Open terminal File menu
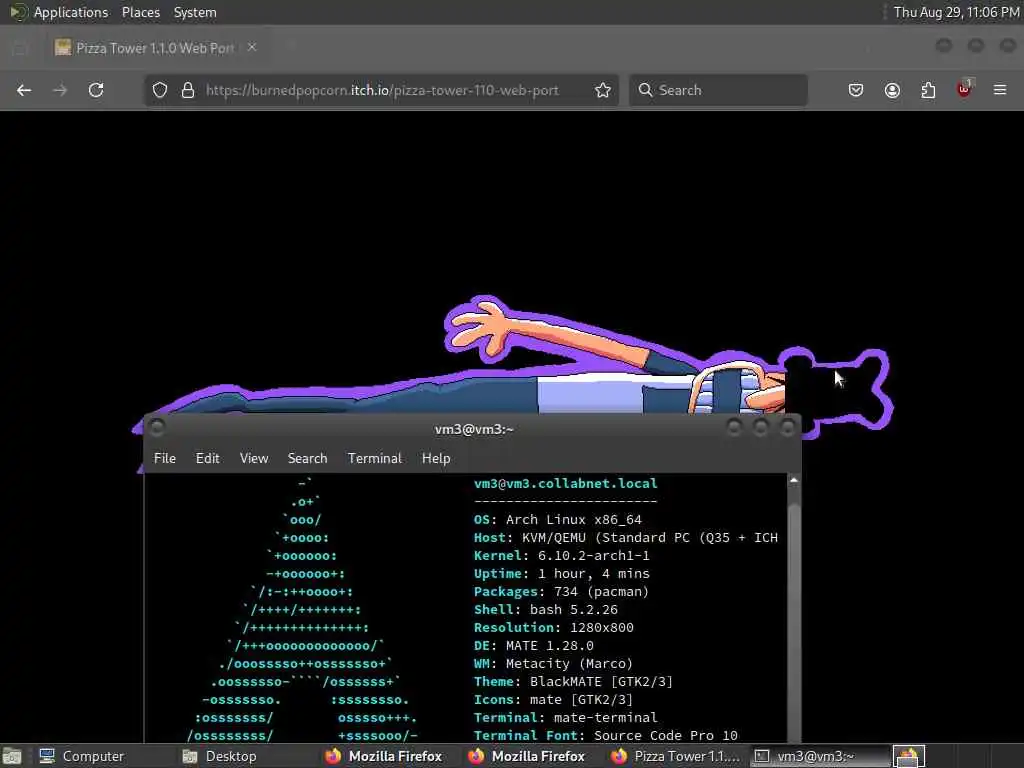 165,458
